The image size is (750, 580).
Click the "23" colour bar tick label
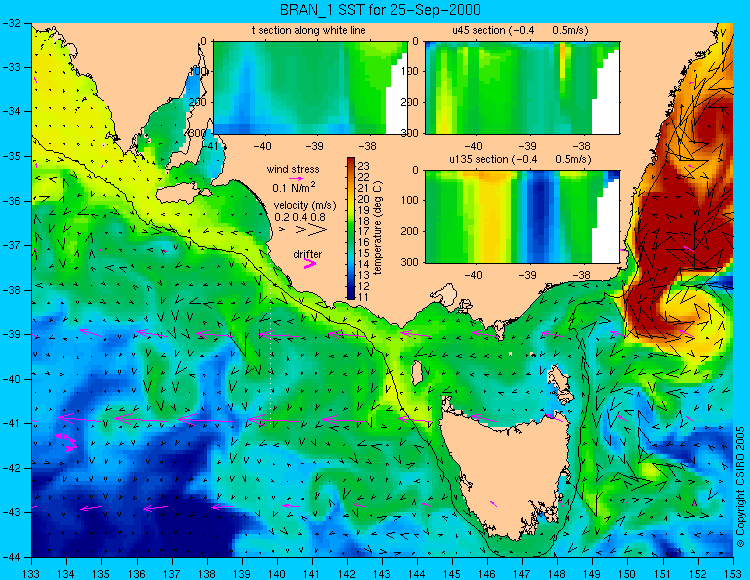pyautogui.click(x=364, y=166)
